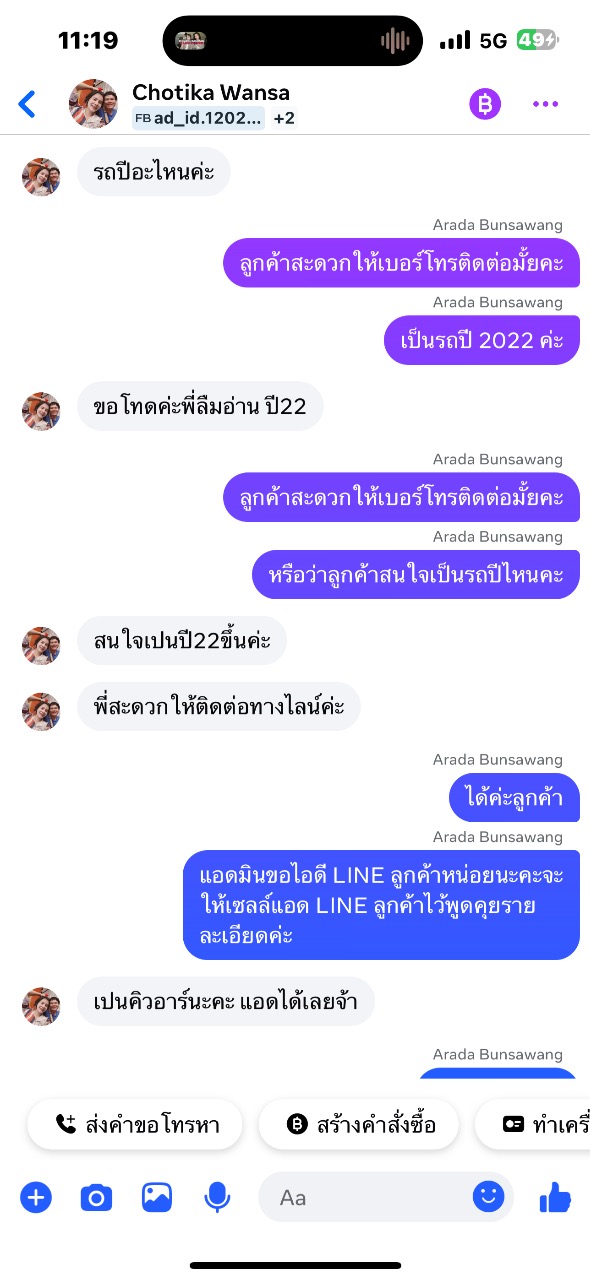The height and width of the screenshot is (1280, 590).
Task: Open the purple payment (B) icon in header
Action: (x=485, y=103)
